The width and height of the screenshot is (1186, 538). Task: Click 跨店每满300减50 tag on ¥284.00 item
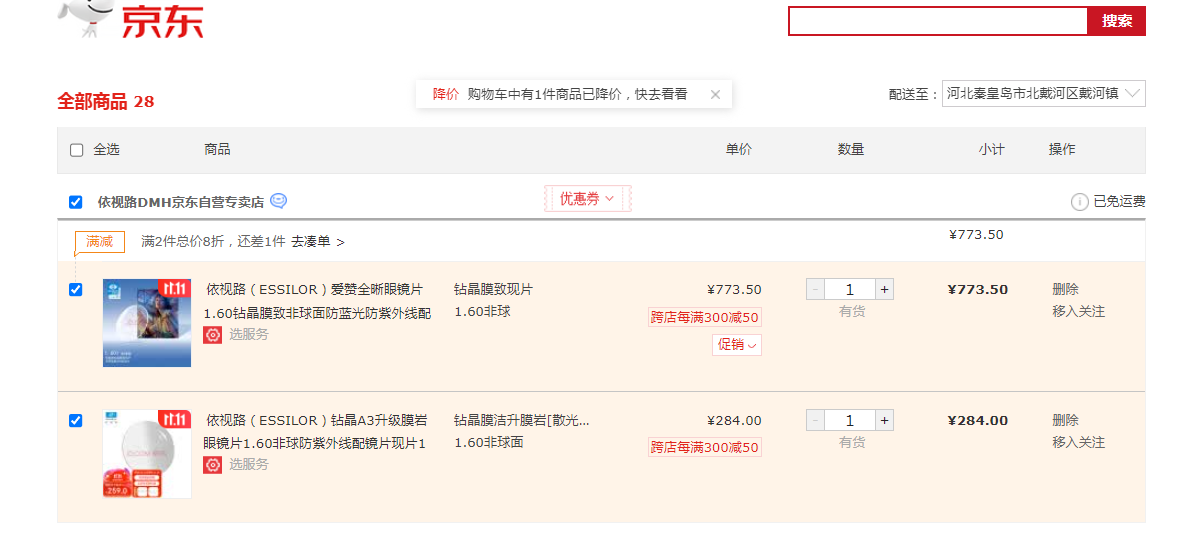[x=704, y=447]
